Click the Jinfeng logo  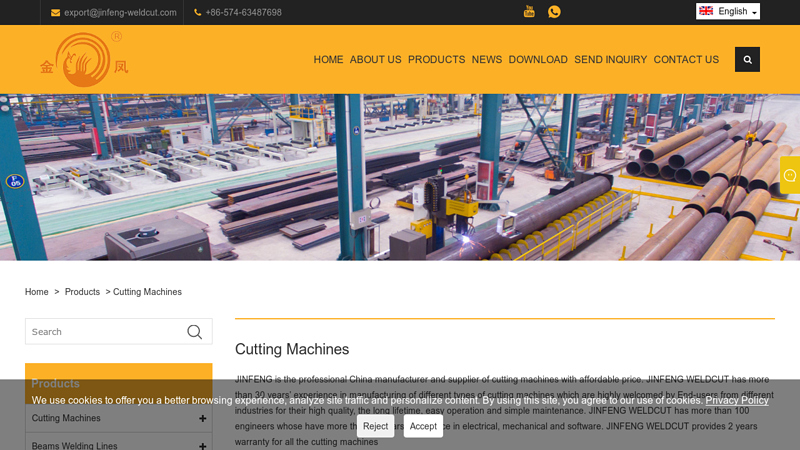(84, 60)
